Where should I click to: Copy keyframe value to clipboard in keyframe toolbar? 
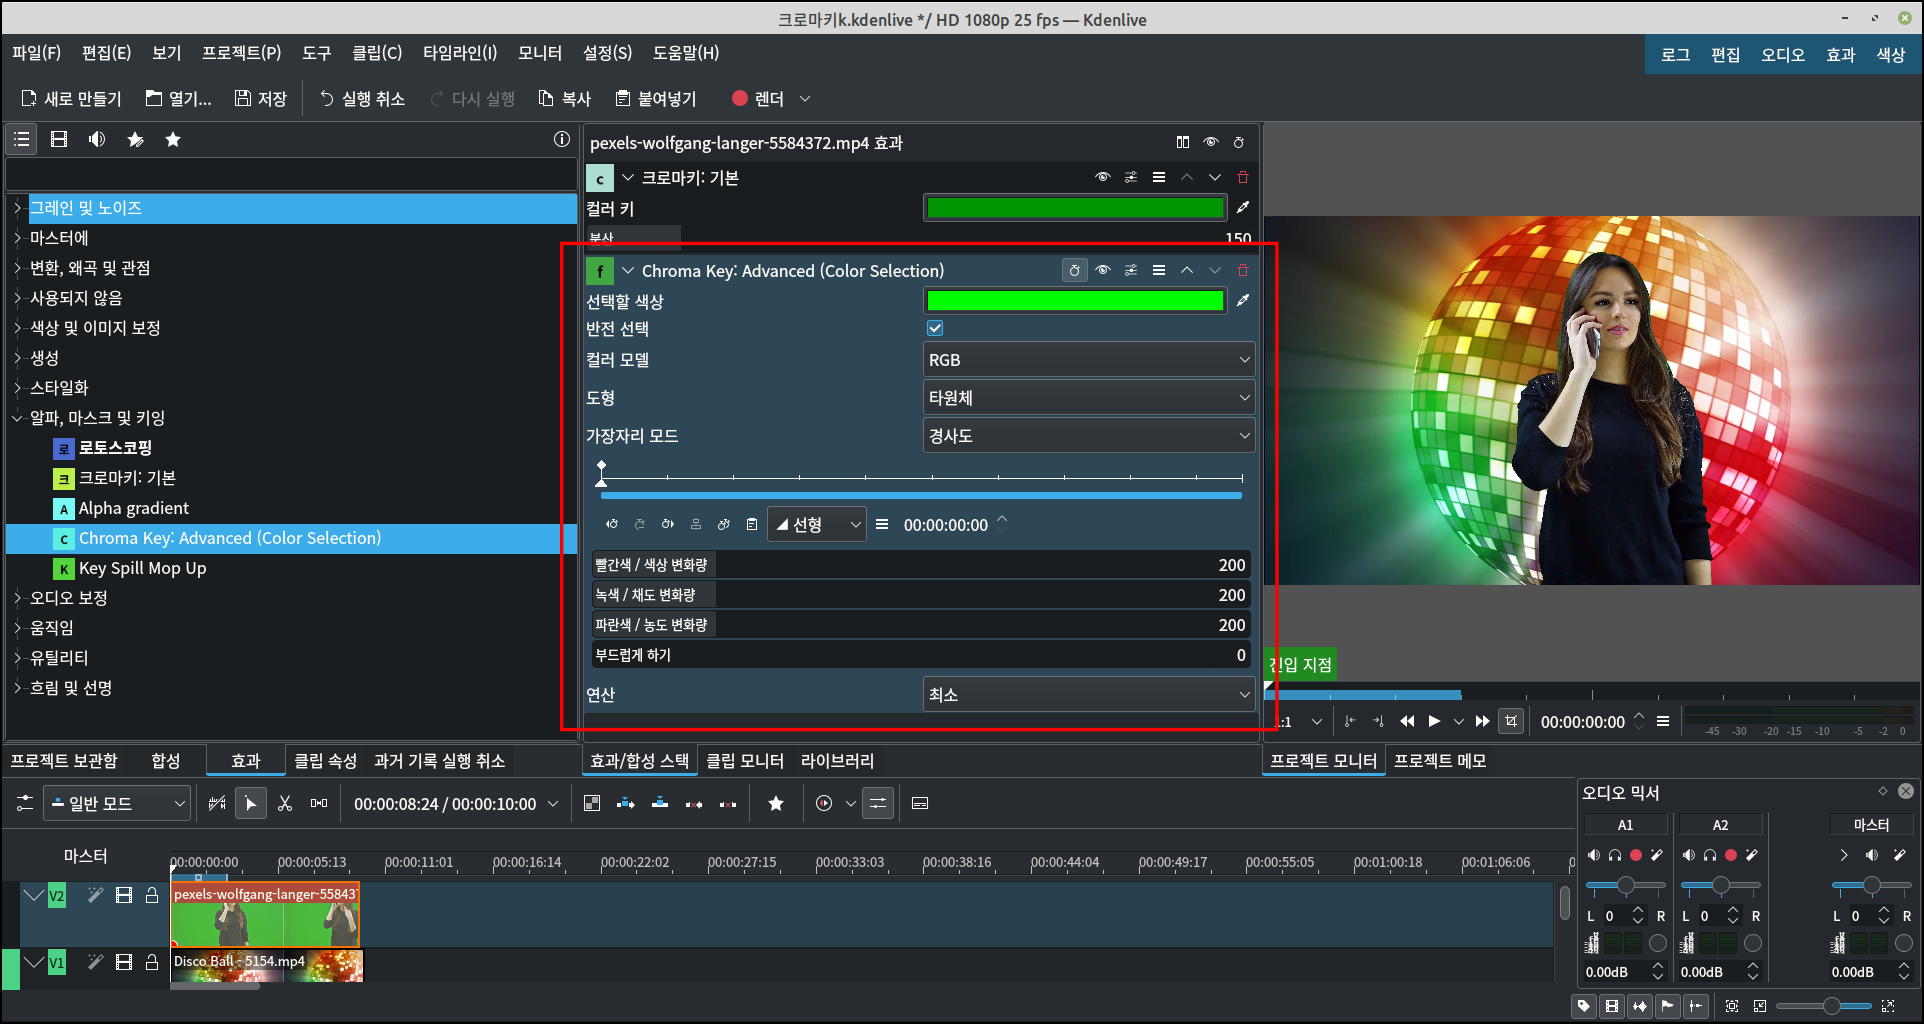tap(753, 524)
